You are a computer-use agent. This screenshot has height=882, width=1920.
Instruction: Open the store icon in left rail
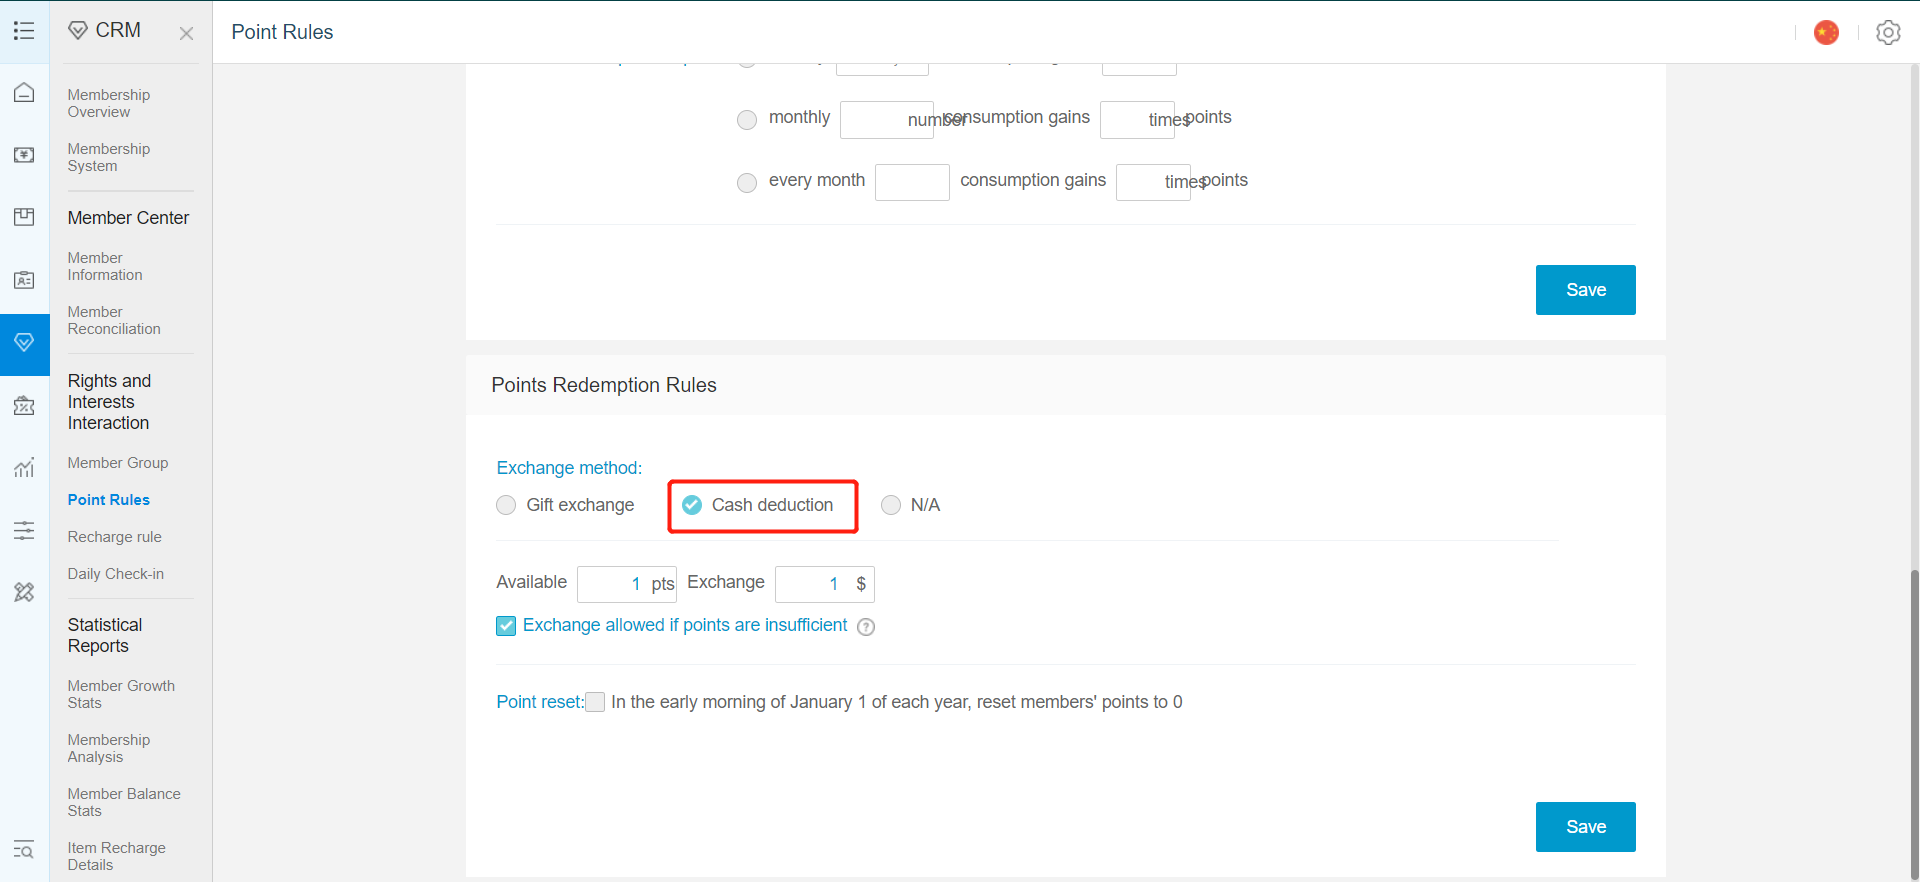point(24,217)
